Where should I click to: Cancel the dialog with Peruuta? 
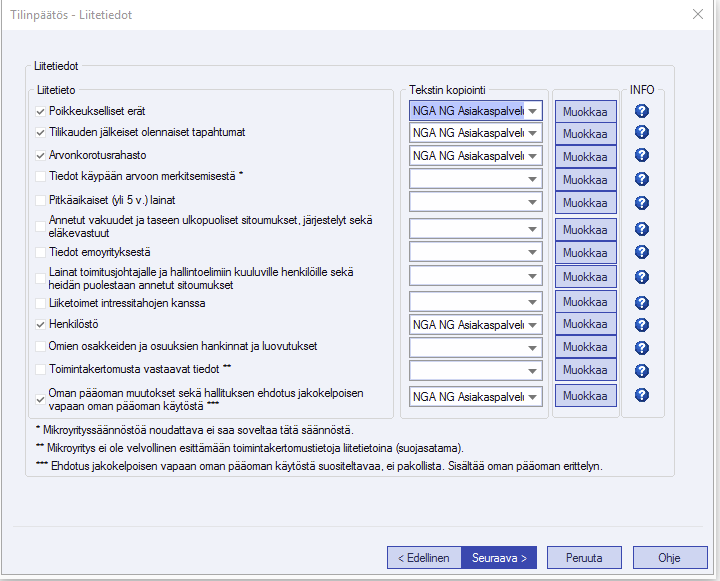coord(583,557)
